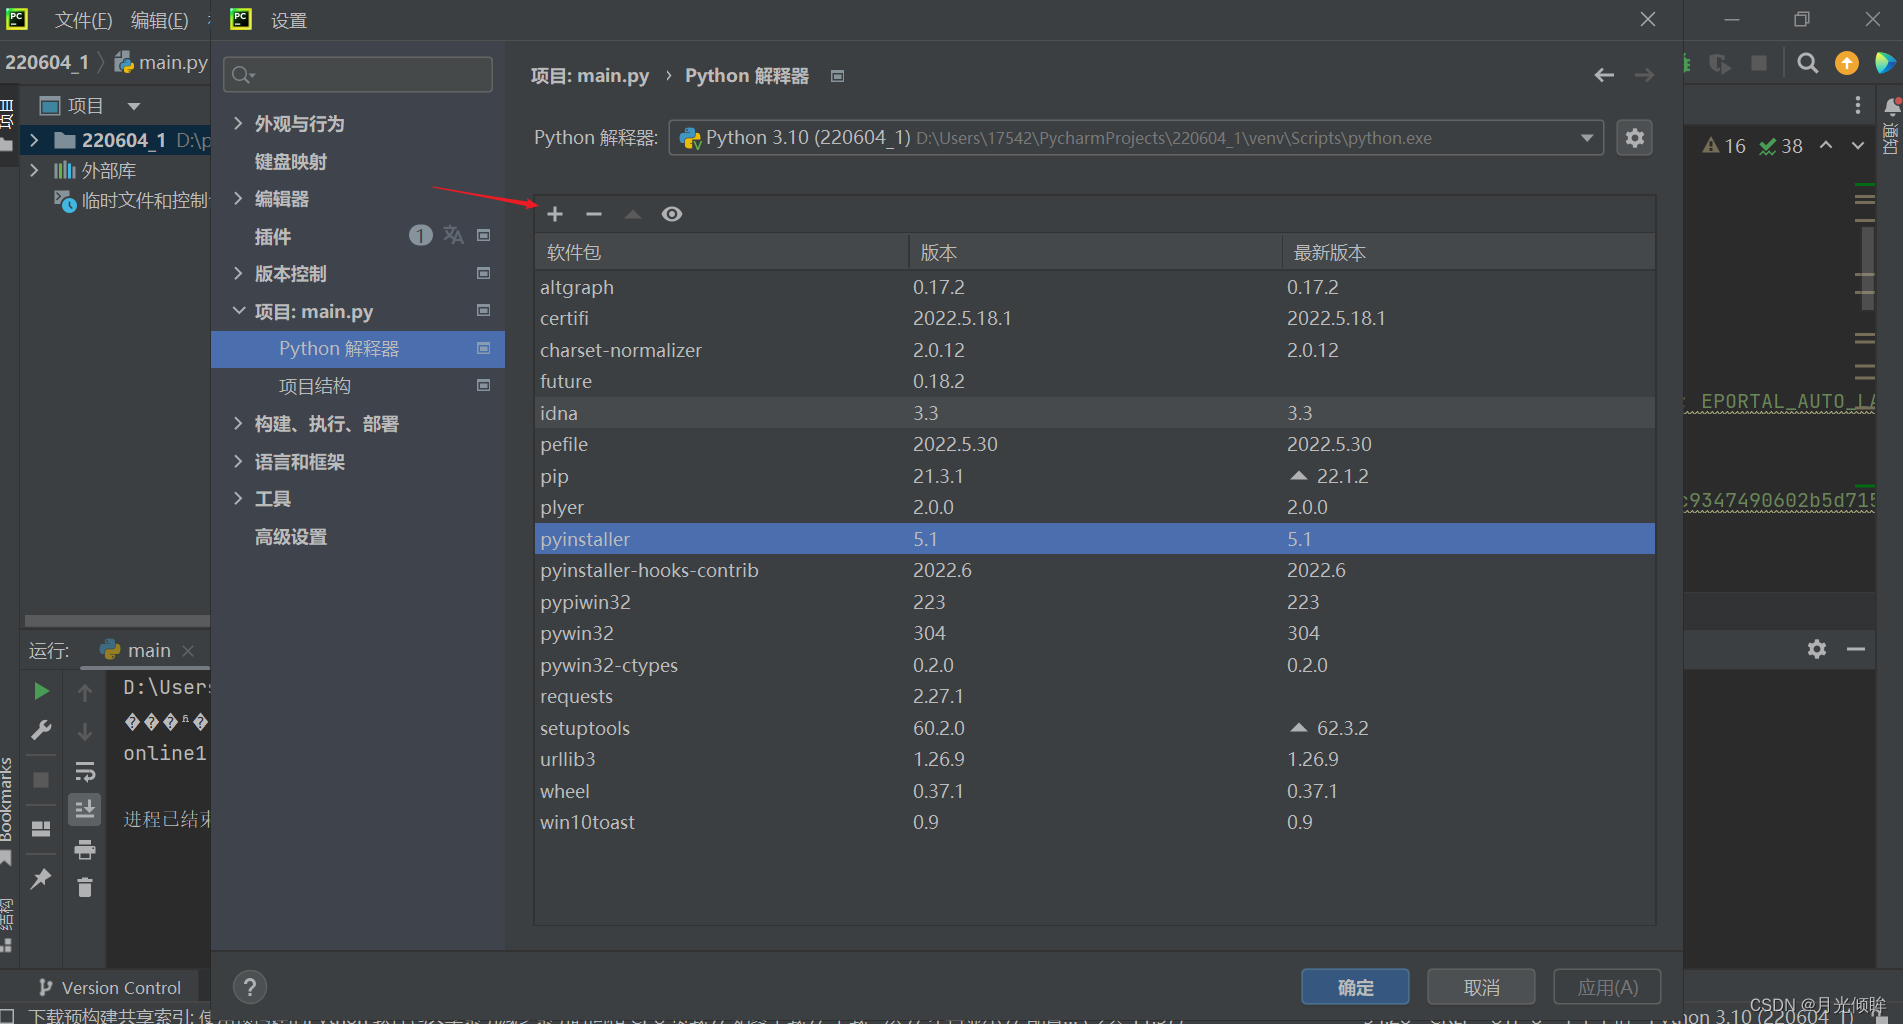
Task: Toggle scroll to end icon in run panel
Action: (85, 809)
